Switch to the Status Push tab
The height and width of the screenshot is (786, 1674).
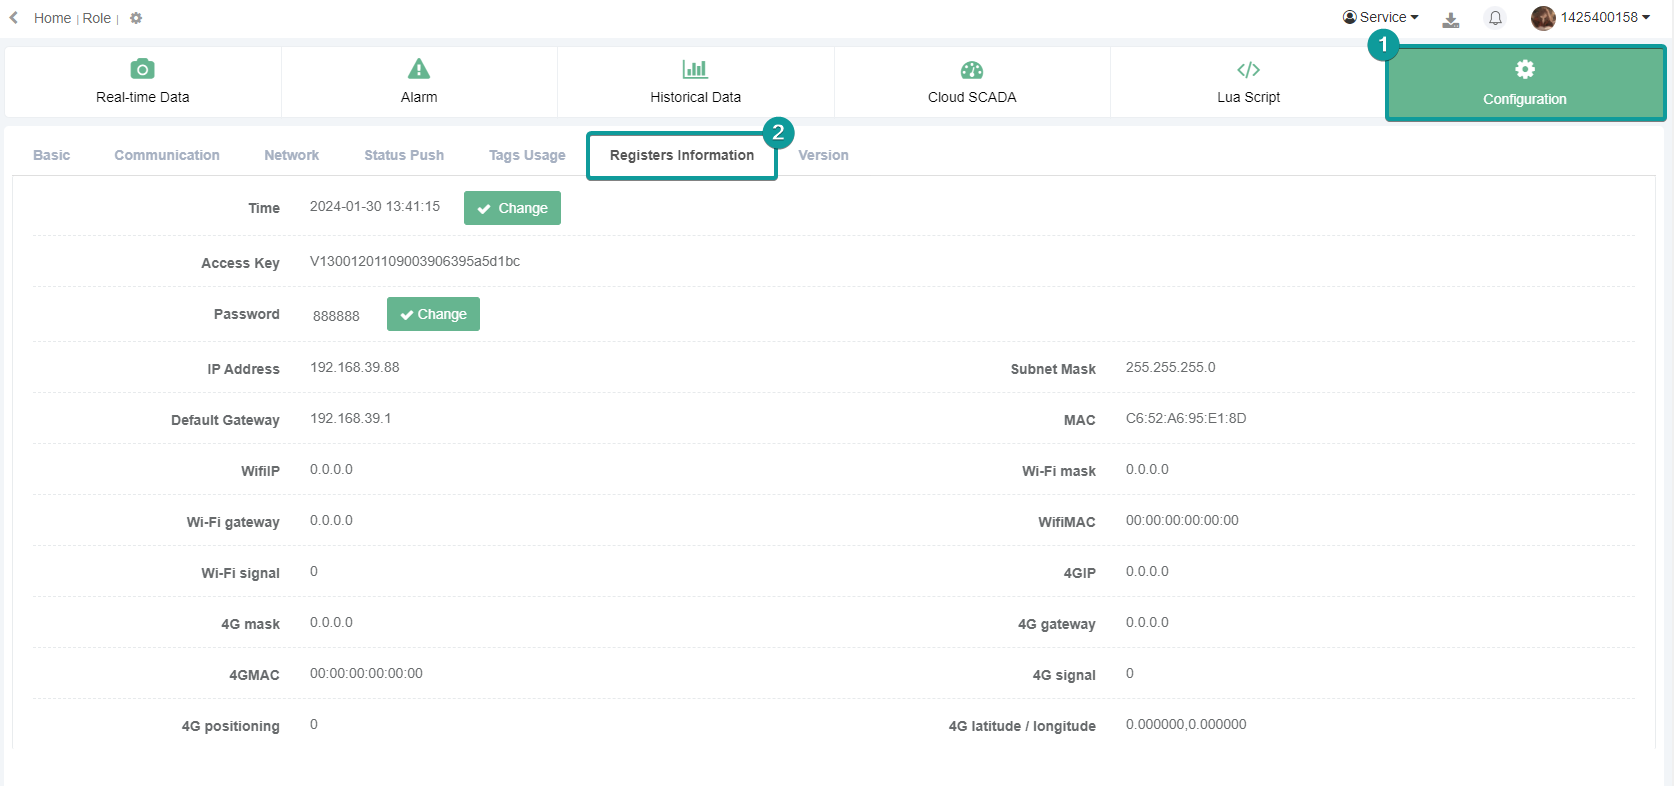(x=404, y=155)
